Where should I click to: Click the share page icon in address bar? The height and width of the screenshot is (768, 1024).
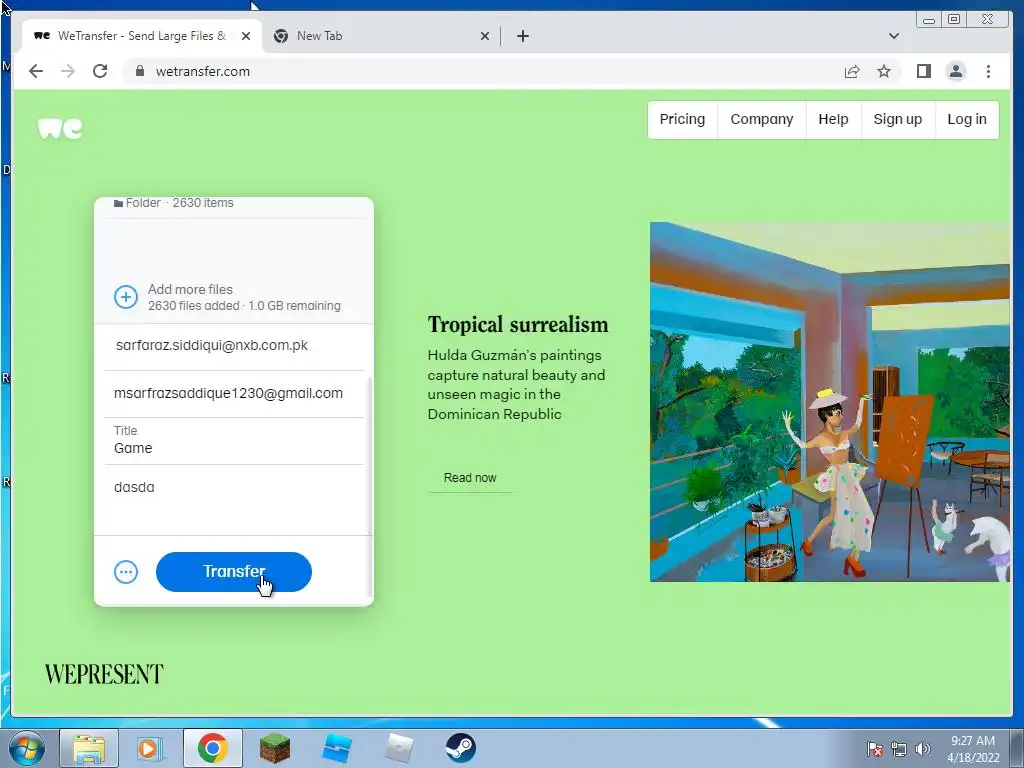coord(852,71)
